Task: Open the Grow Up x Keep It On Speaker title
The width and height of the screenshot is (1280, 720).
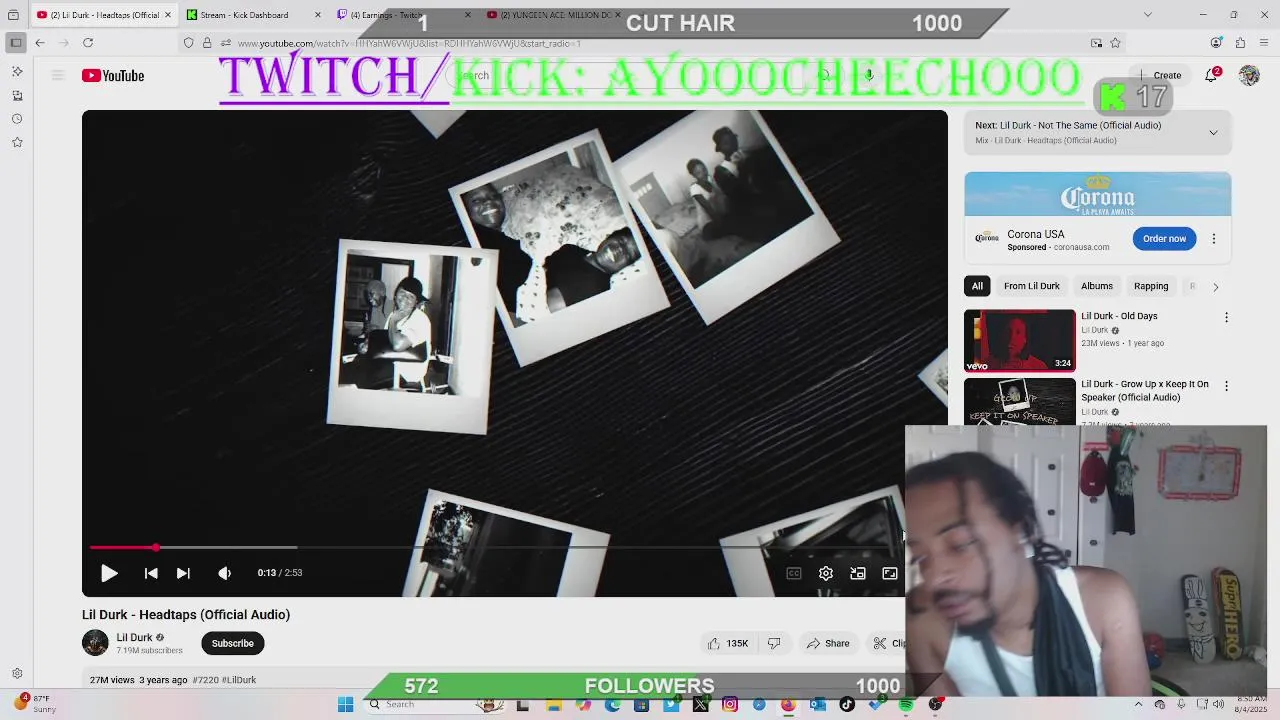Action: tap(1145, 390)
